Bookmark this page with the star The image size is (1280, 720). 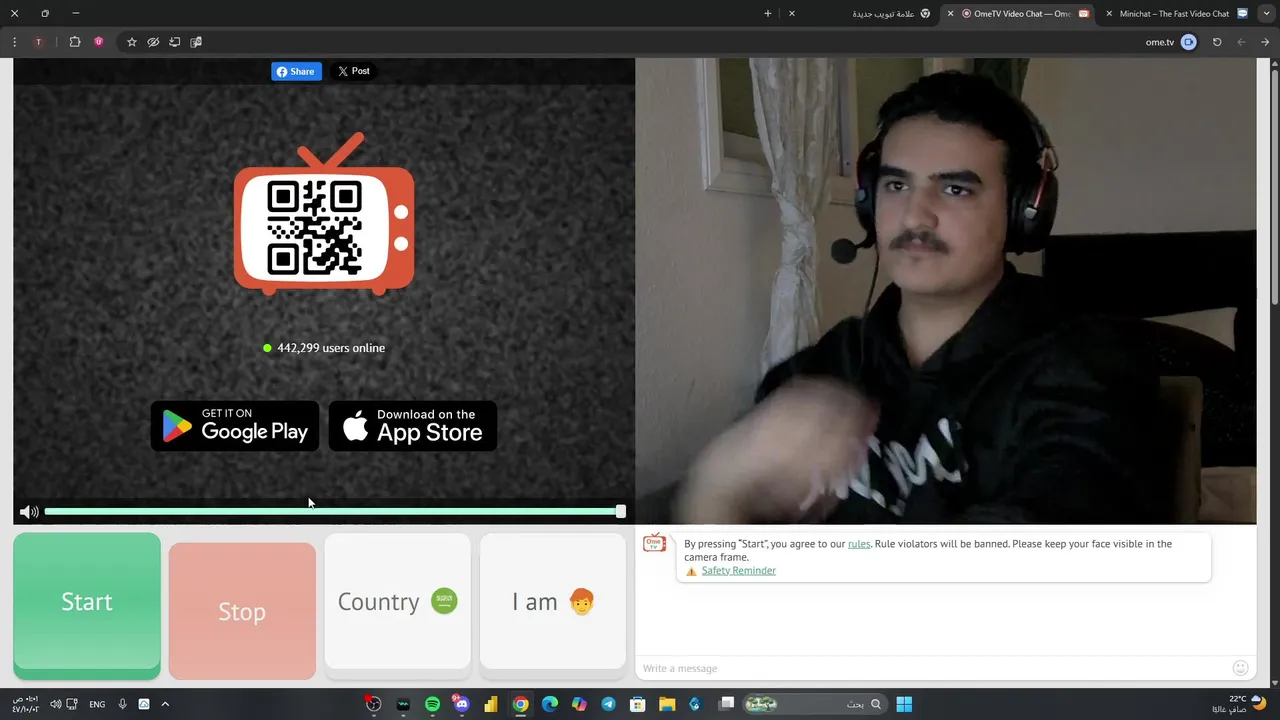[x=131, y=42]
